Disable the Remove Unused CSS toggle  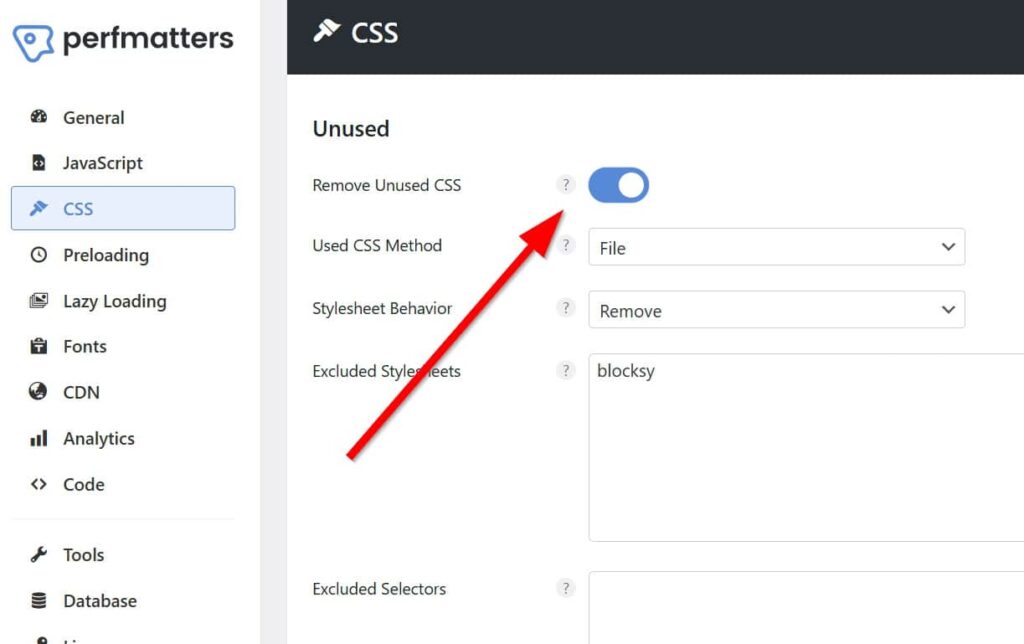(618, 185)
